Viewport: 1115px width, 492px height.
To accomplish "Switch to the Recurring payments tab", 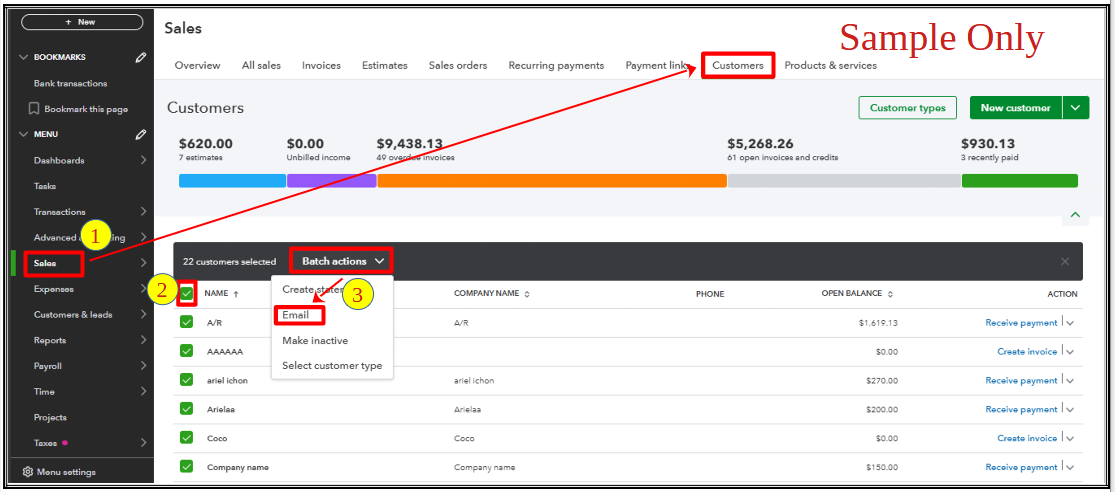I will tap(556, 65).
